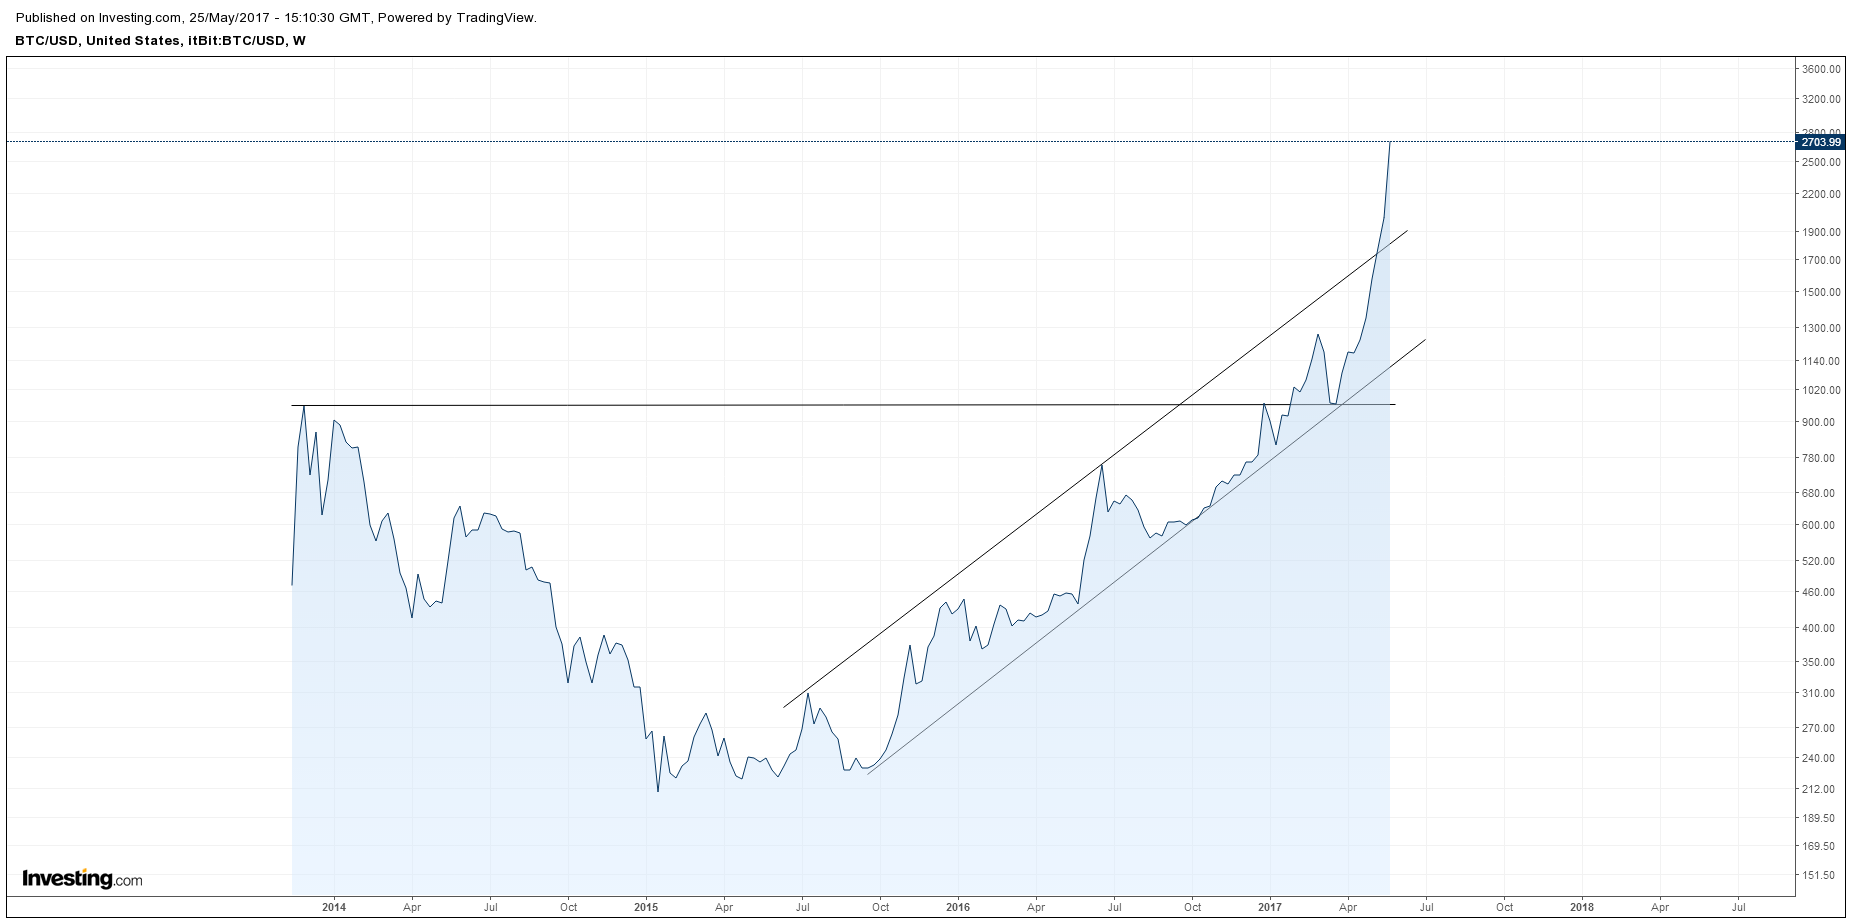Select the 520.00 price axis label

pos(1819,561)
